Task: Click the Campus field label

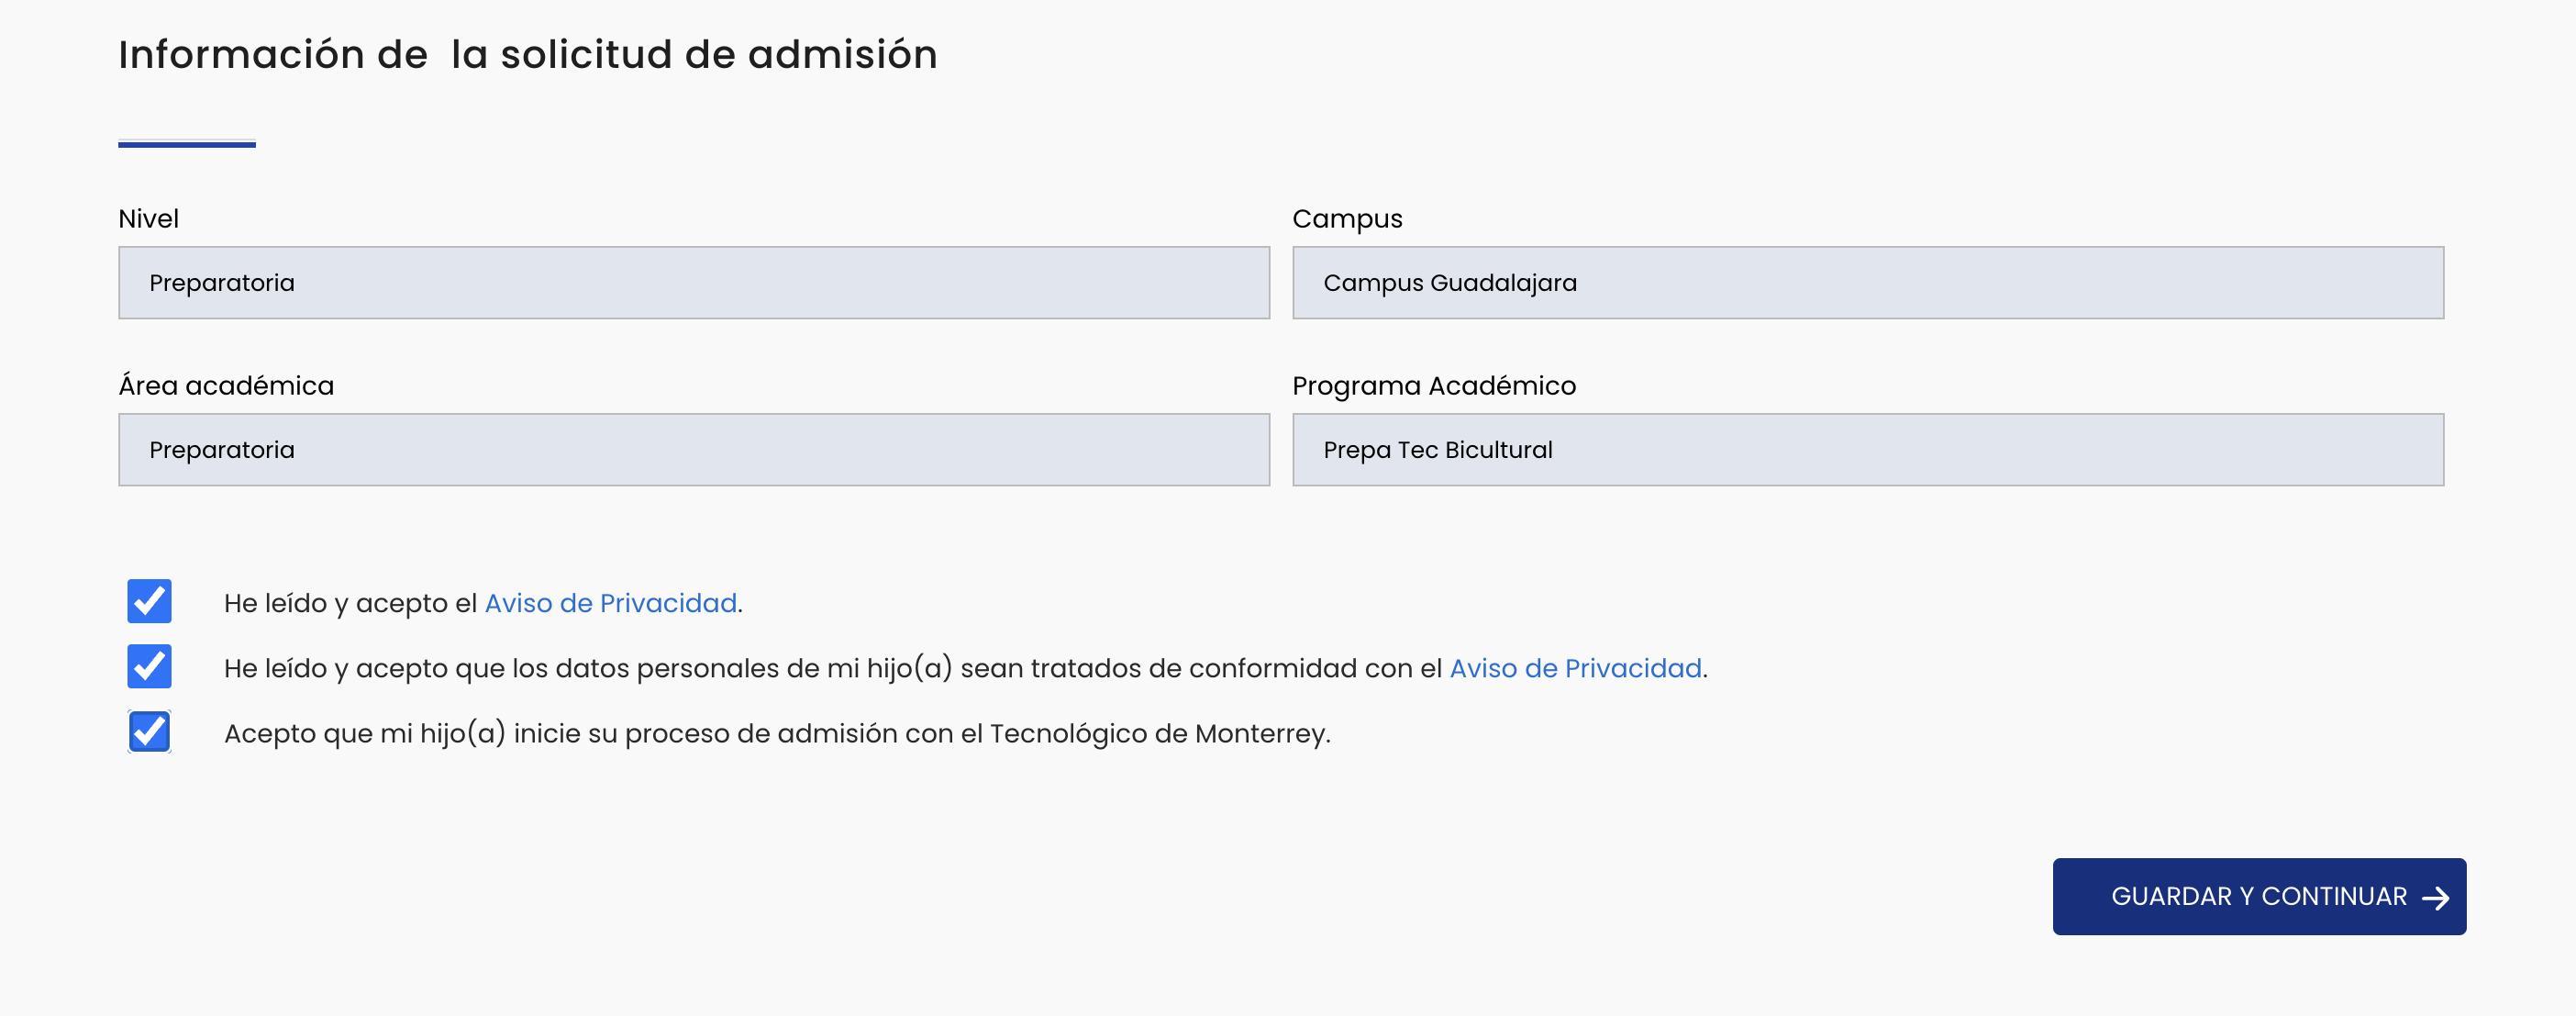Action: (1347, 219)
